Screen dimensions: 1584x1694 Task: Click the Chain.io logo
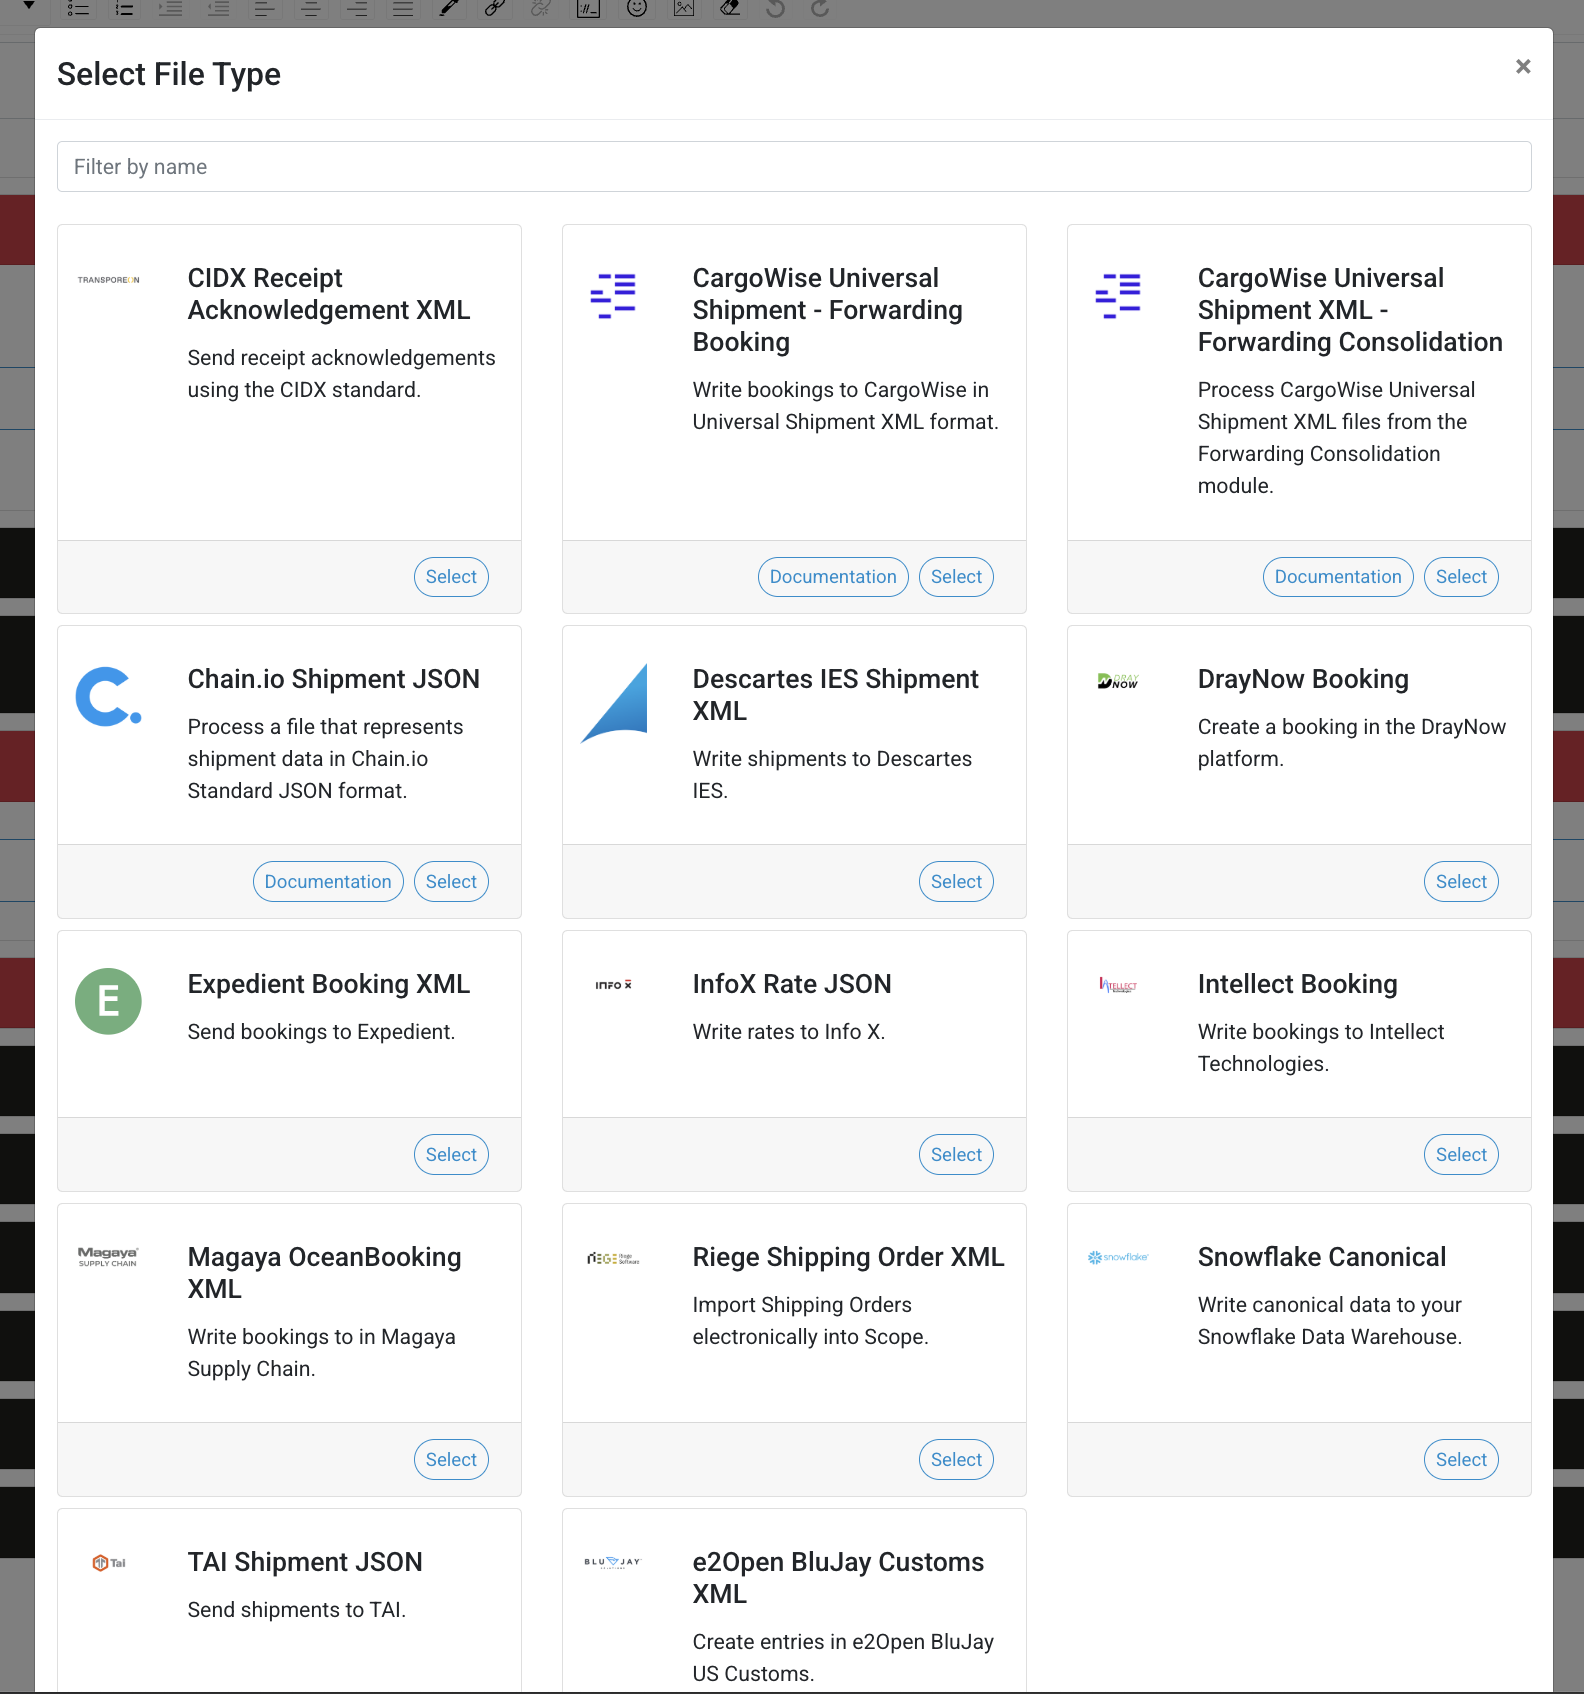point(108,696)
